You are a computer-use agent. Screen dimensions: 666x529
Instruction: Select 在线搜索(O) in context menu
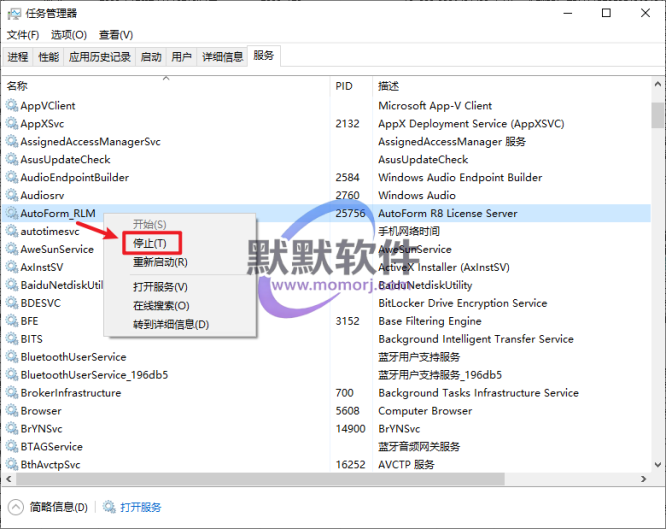161,305
